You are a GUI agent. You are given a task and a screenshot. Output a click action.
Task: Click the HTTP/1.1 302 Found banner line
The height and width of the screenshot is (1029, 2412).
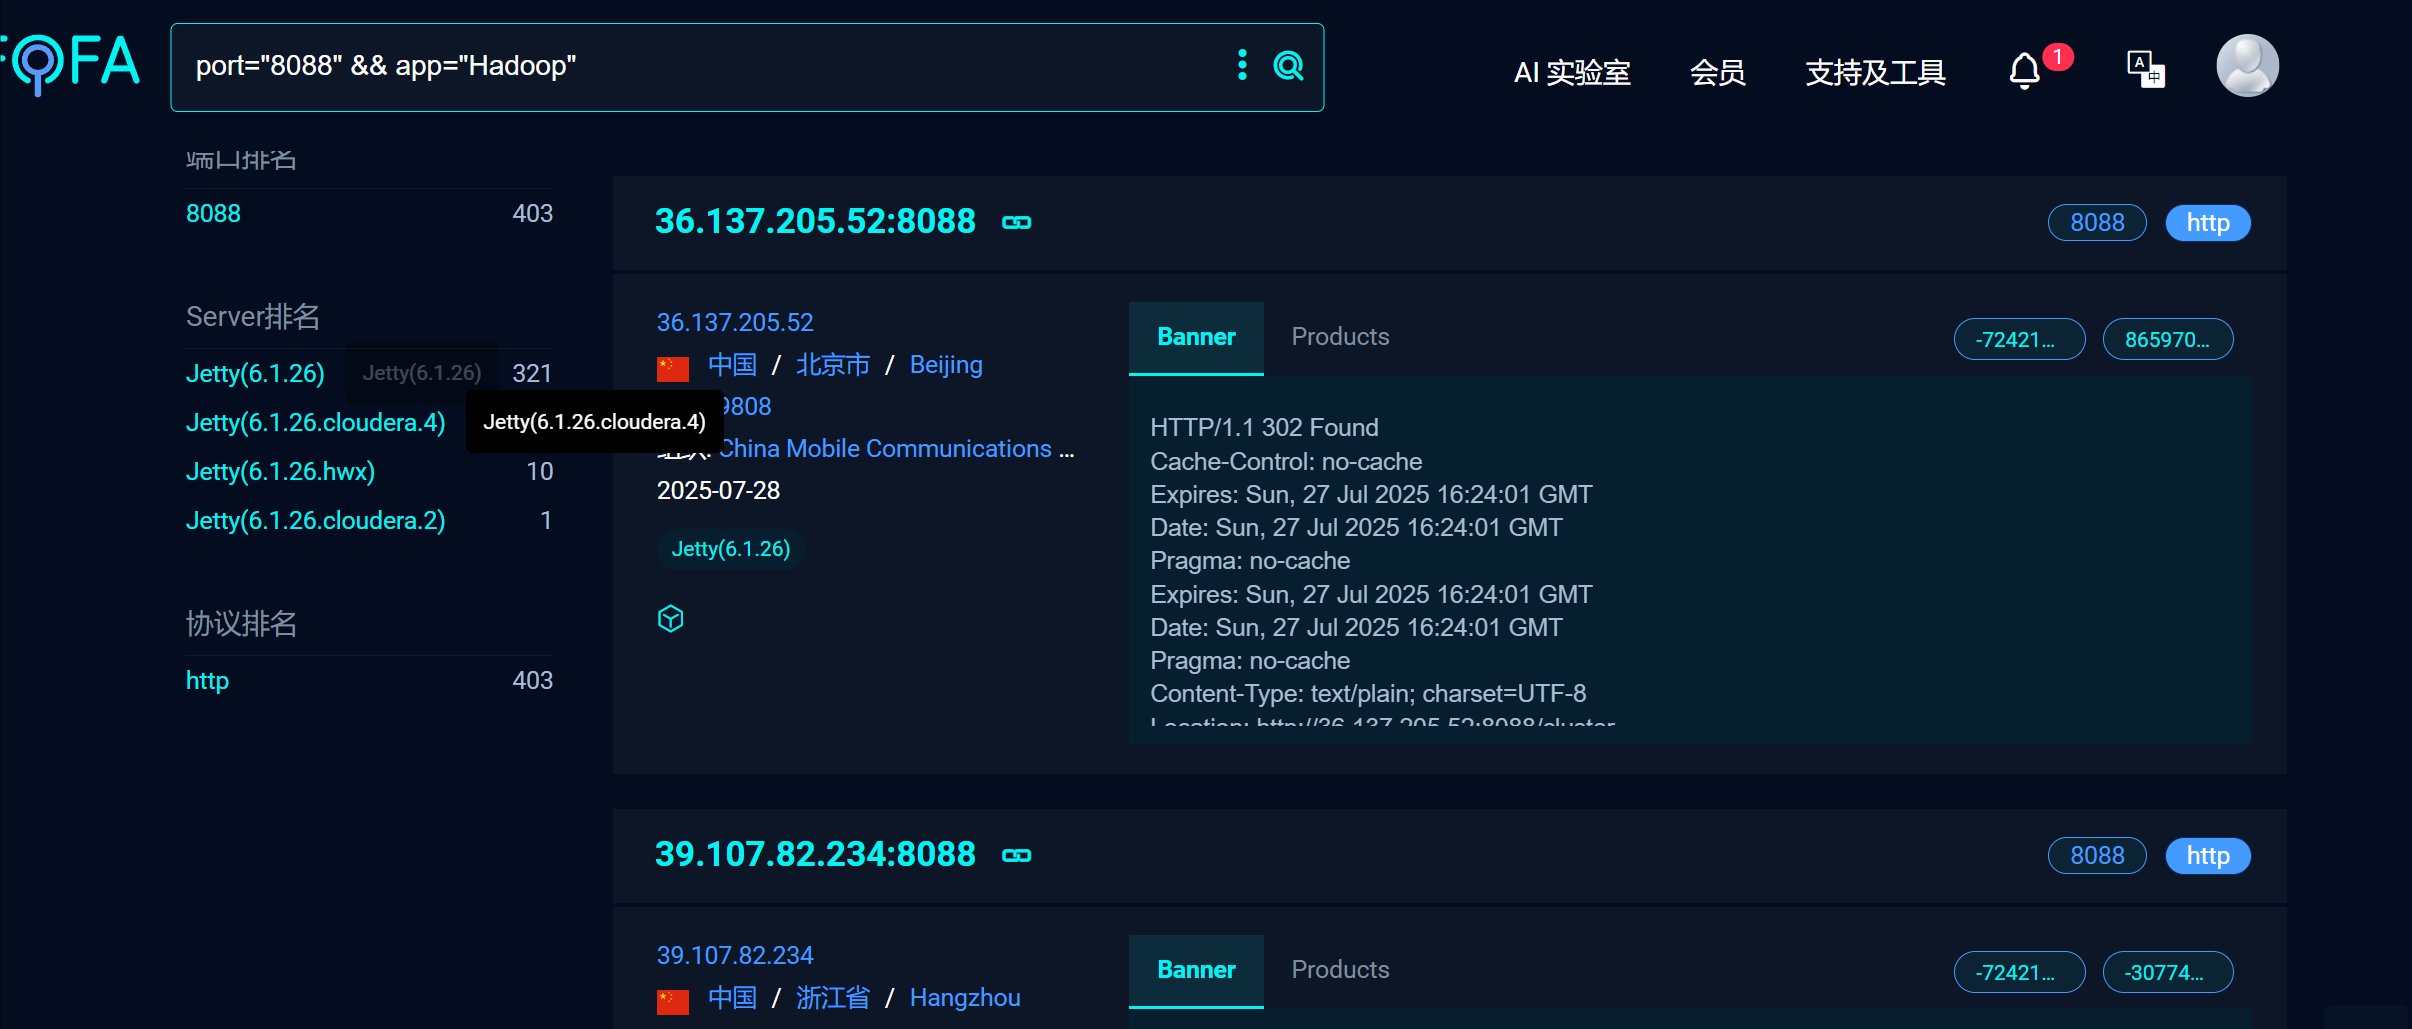click(1264, 428)
